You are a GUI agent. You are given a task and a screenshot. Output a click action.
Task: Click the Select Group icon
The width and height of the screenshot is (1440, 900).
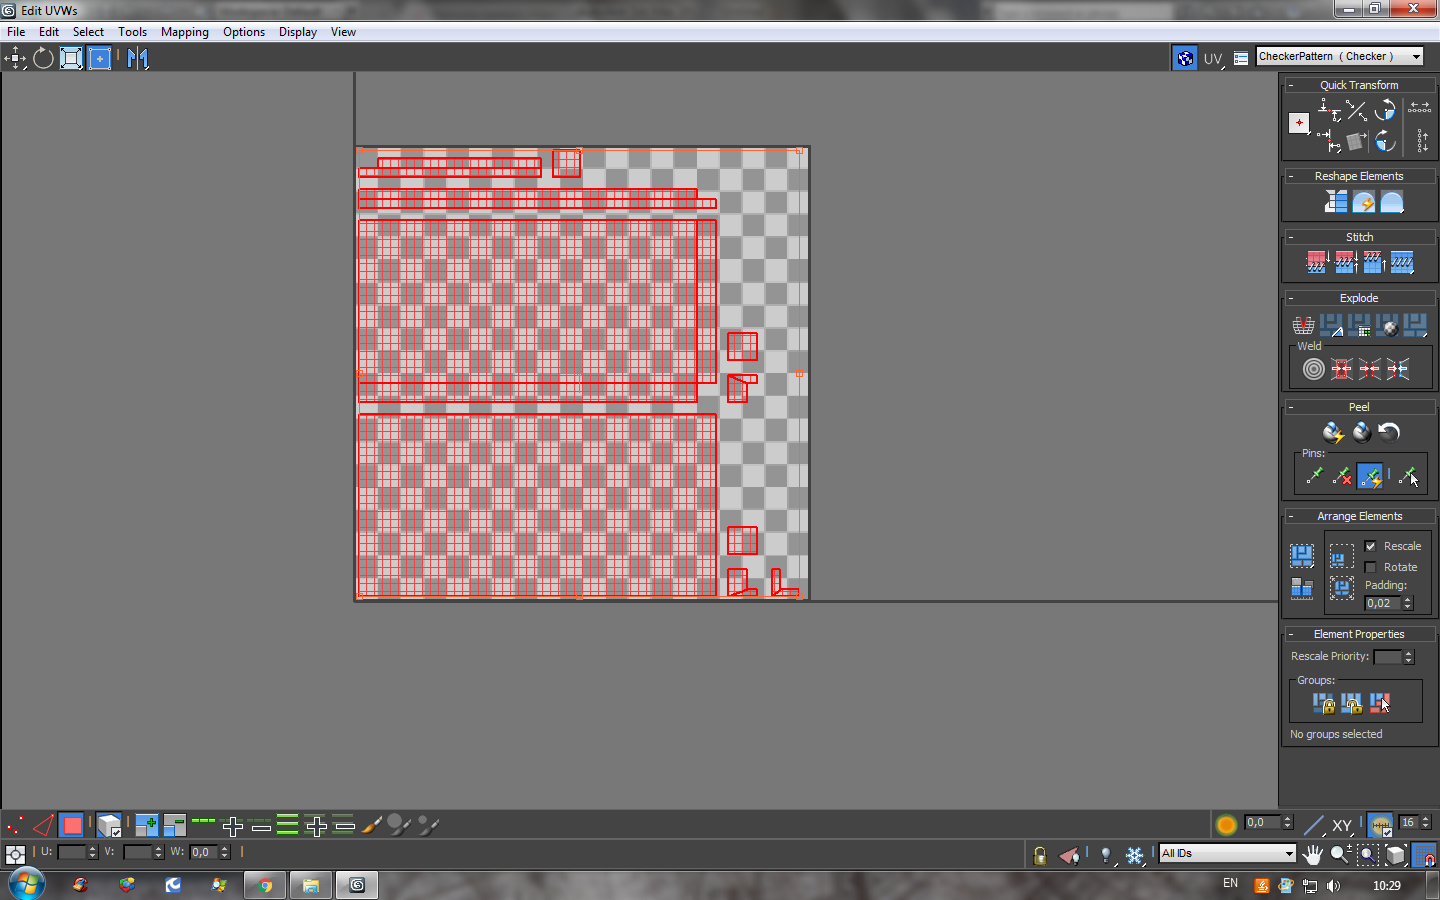point(1380,704)
